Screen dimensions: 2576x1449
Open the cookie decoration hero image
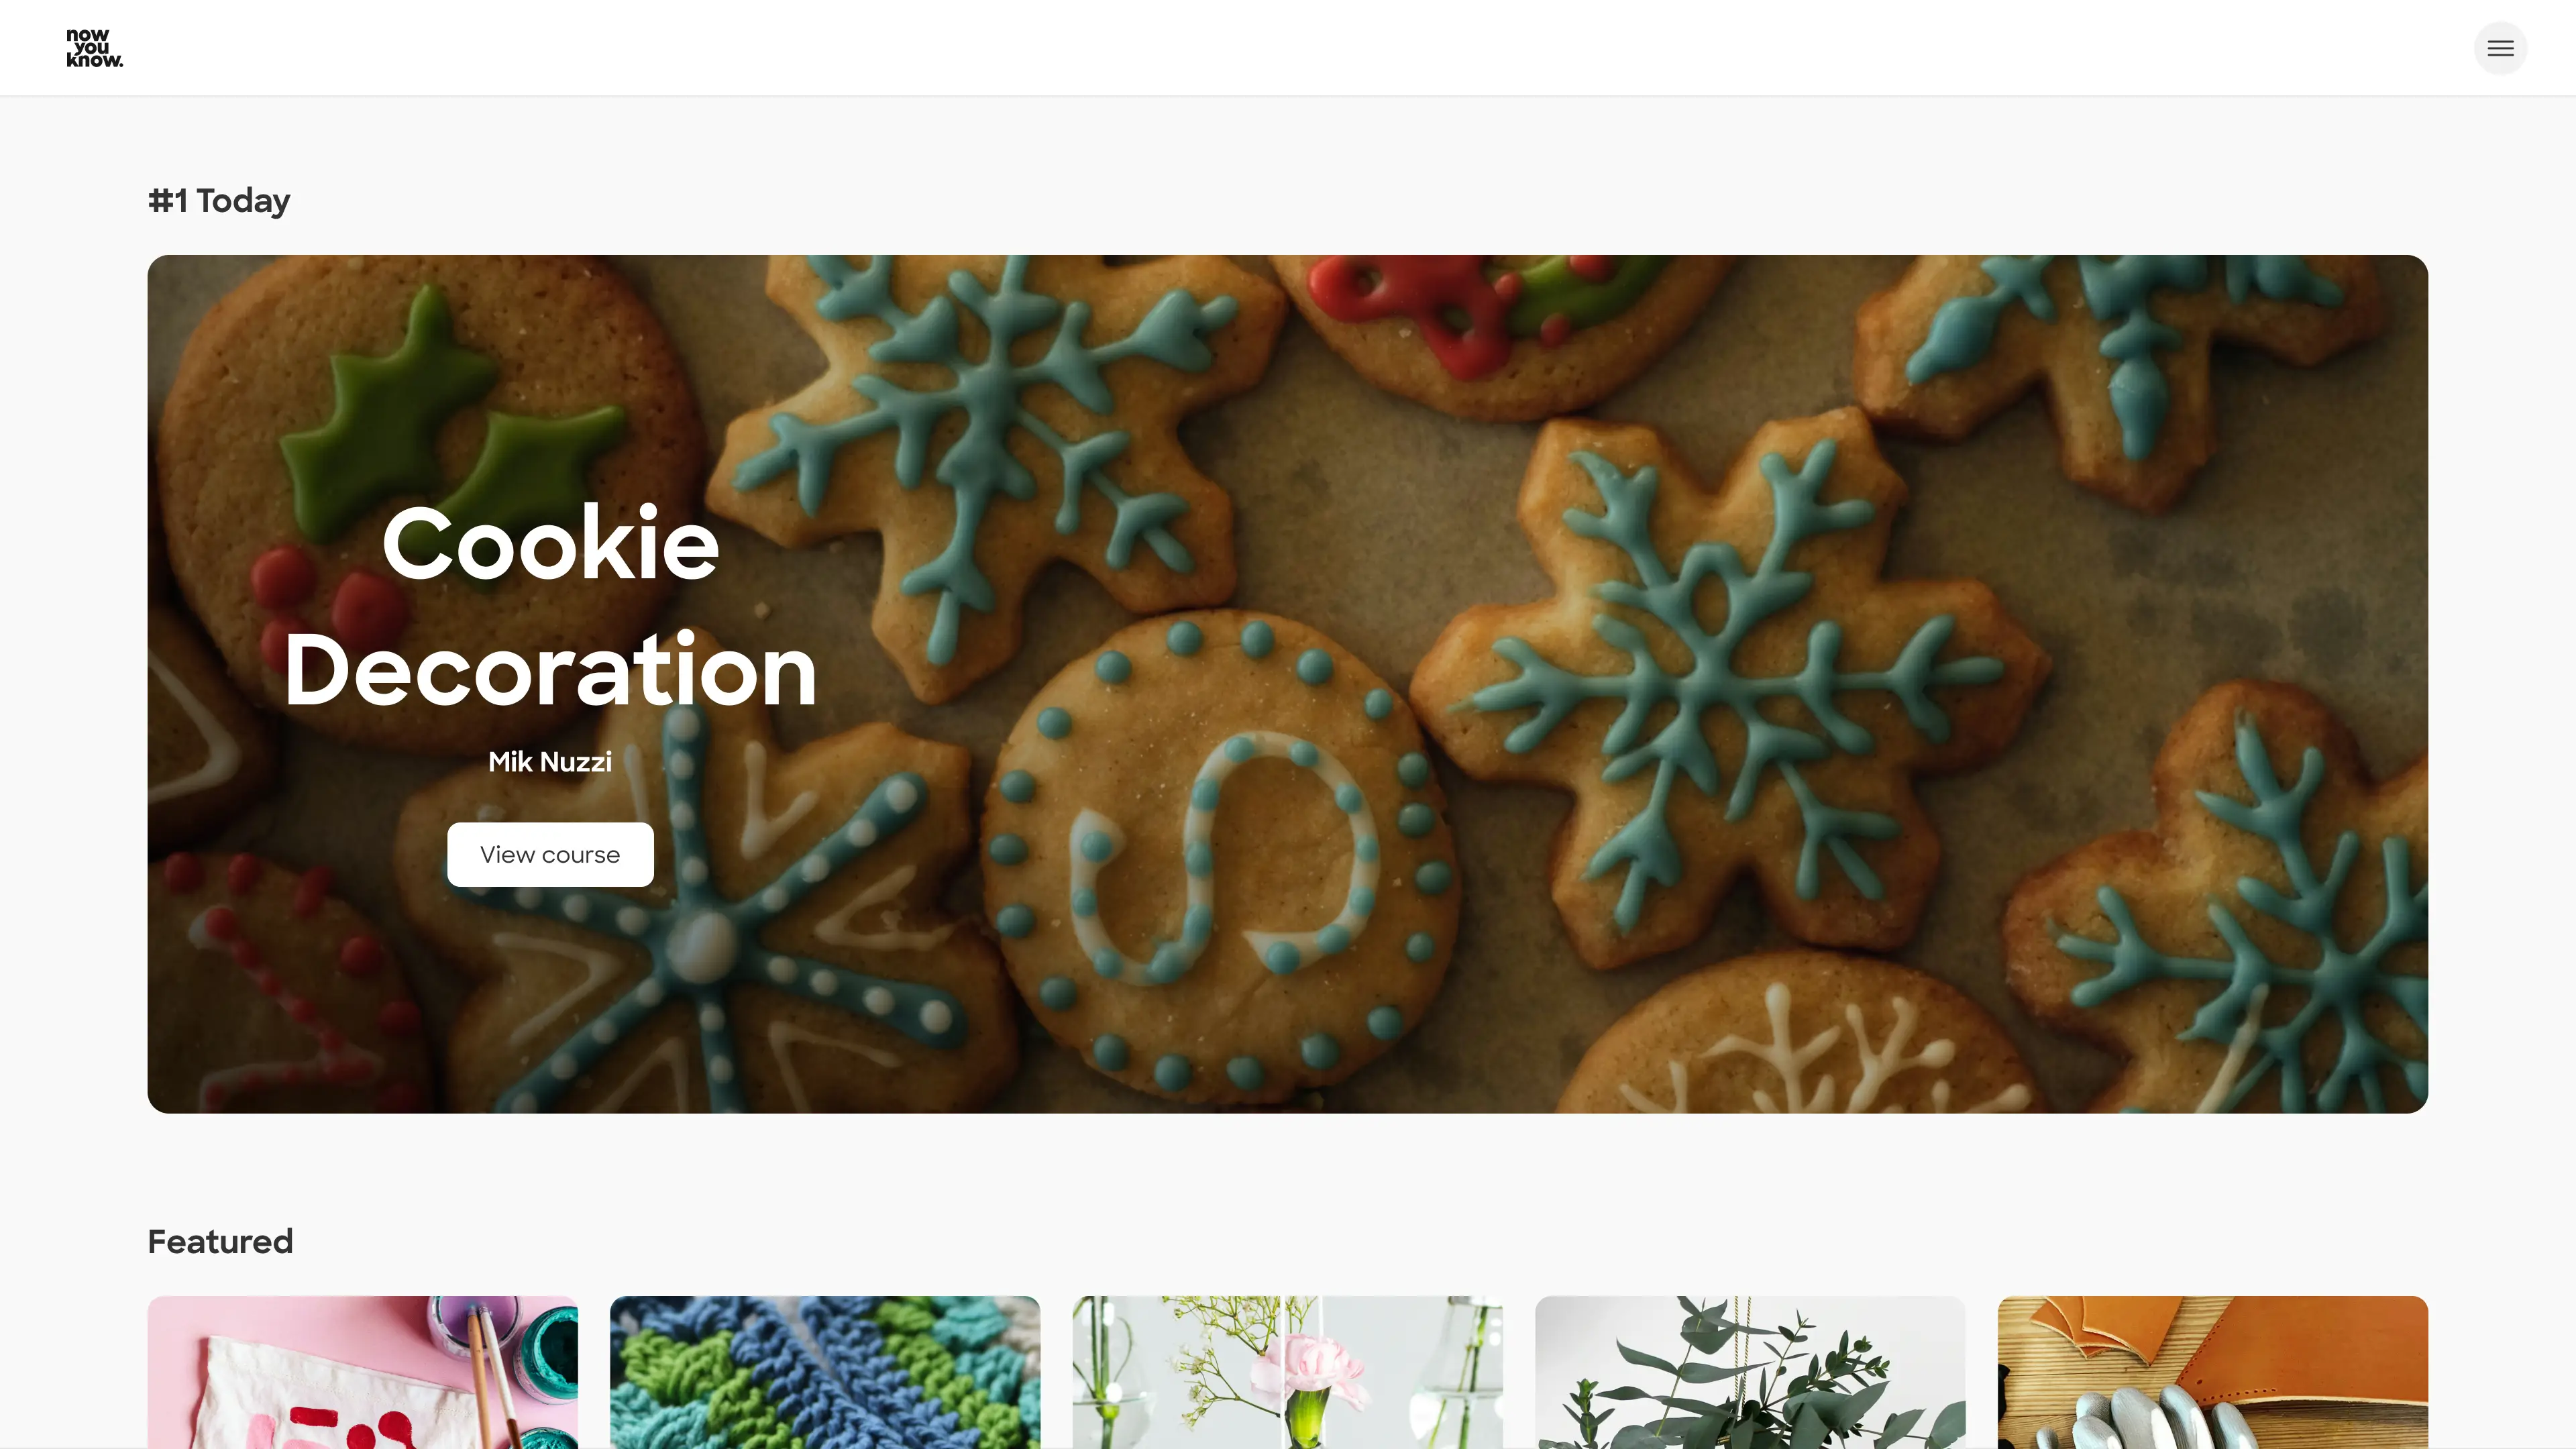(1287, 684)
